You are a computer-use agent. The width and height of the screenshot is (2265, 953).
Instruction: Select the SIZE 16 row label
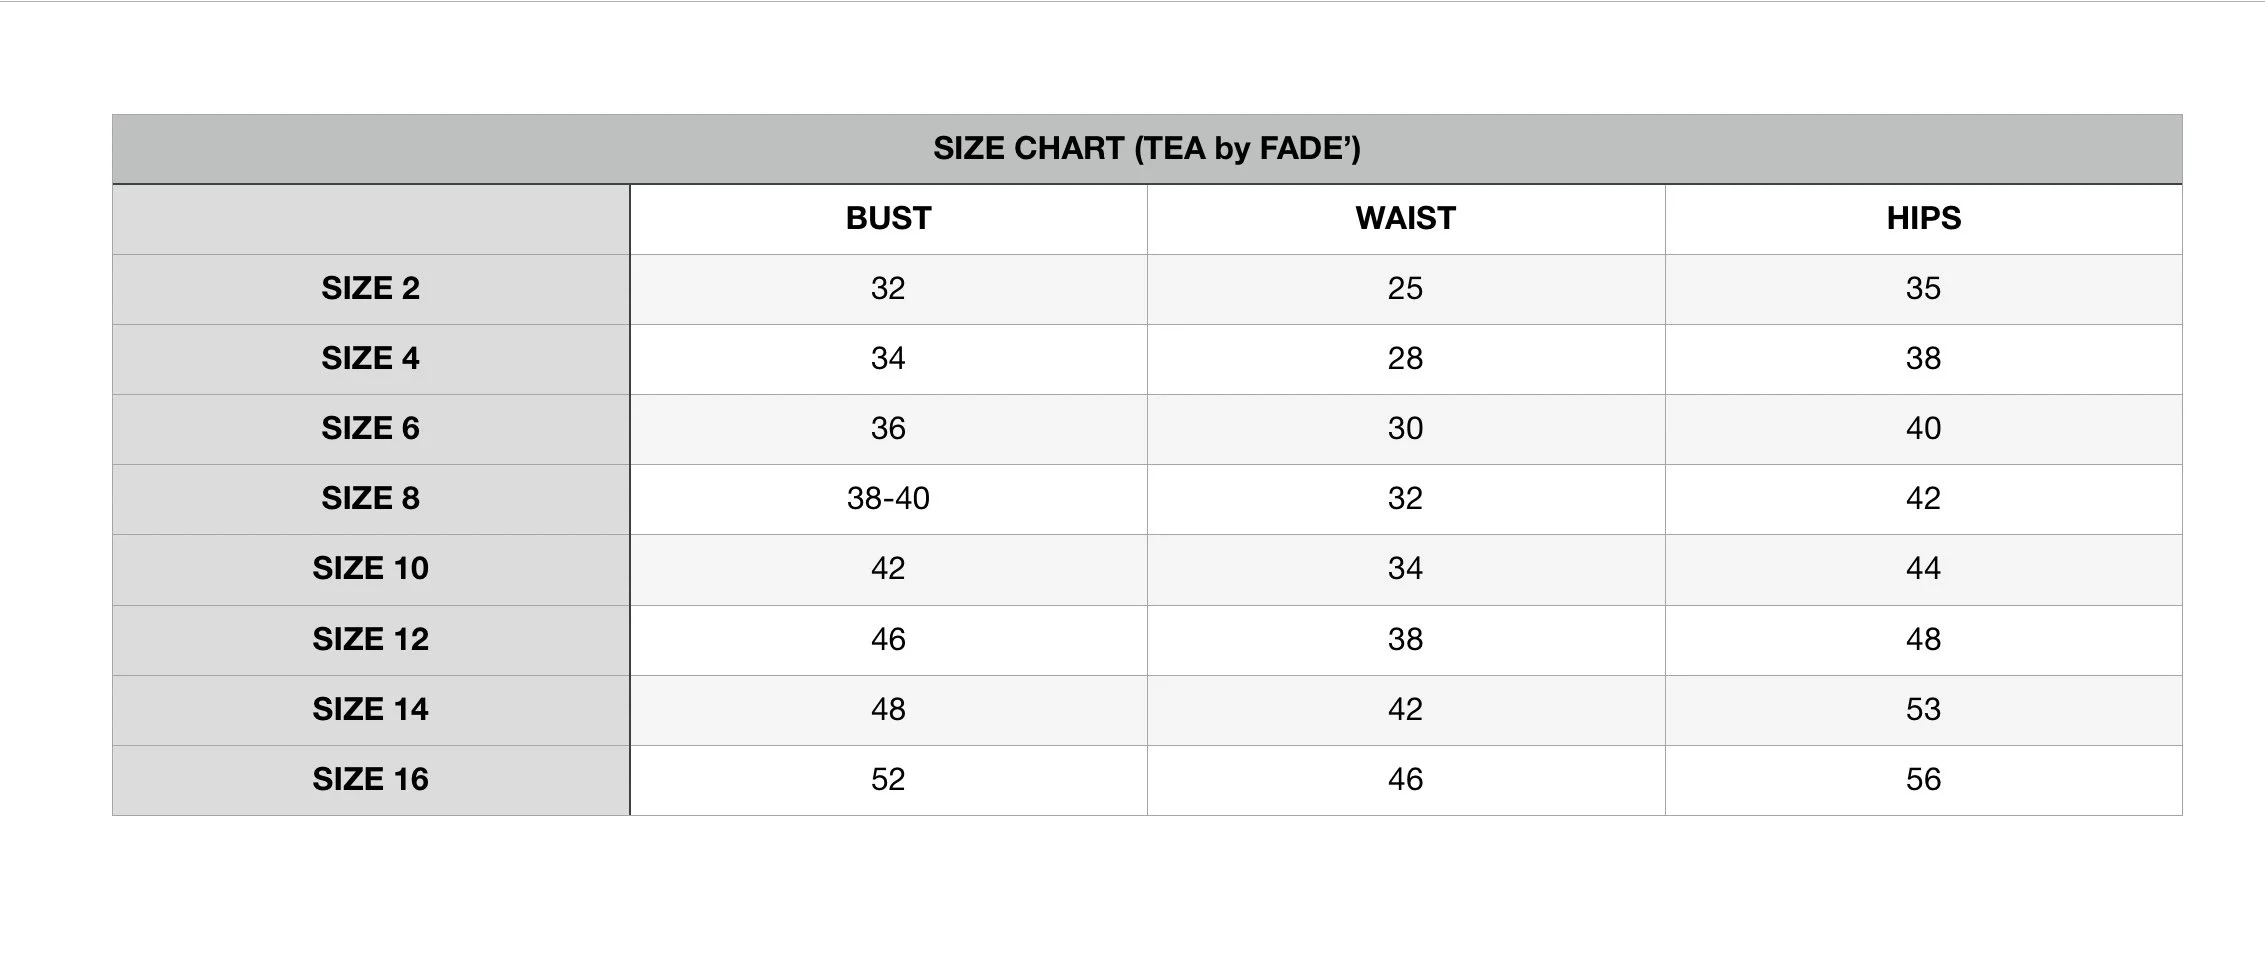pos(371,780)
